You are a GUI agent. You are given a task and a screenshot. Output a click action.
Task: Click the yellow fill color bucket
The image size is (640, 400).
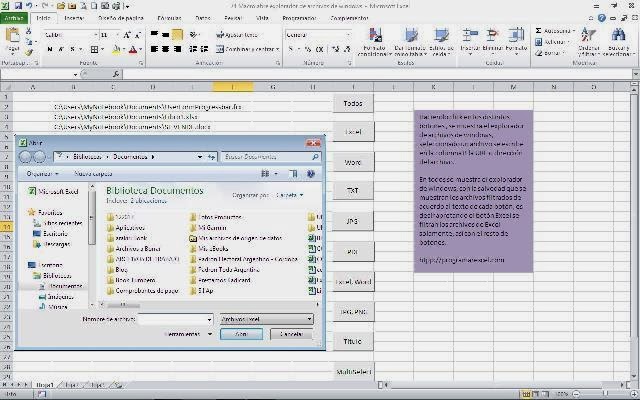coord(116,49)
